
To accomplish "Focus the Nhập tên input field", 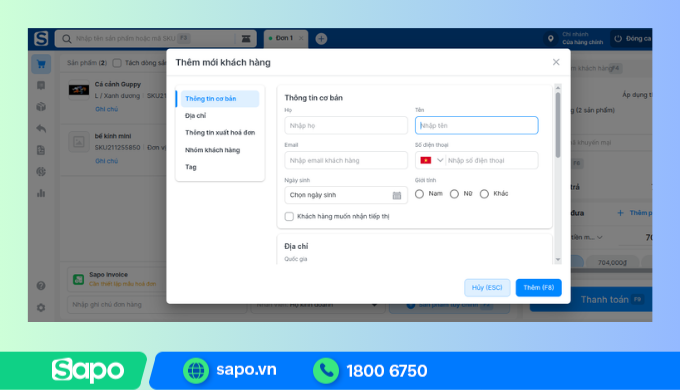I will click(477, 125).
